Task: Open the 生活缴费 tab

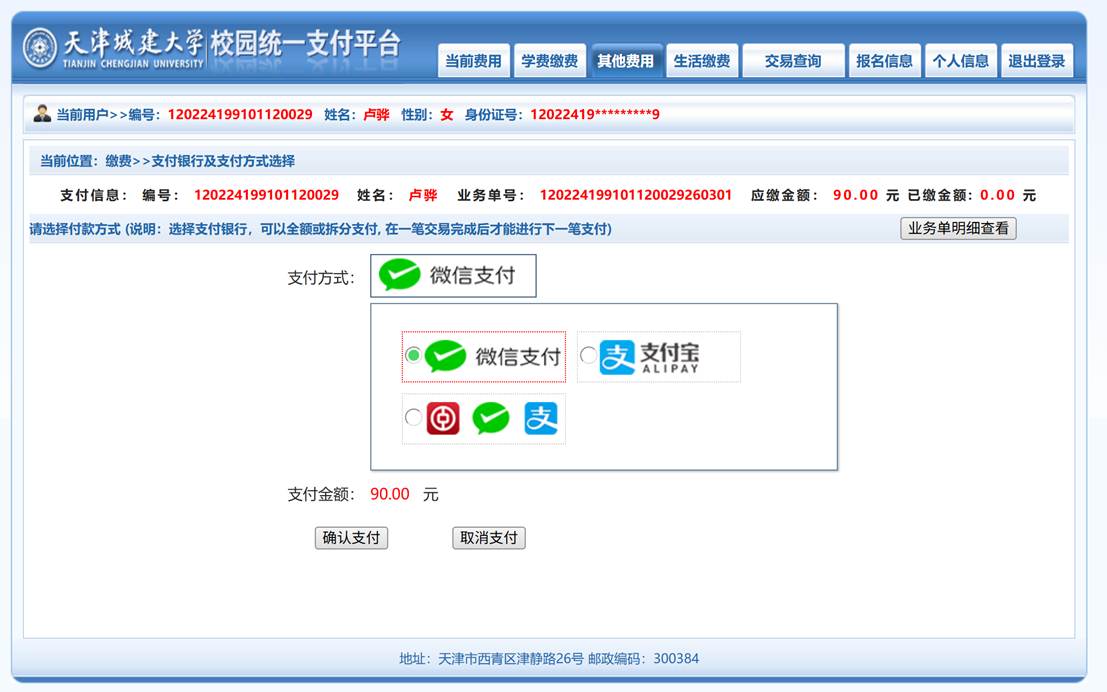Action: click(701, 61)
